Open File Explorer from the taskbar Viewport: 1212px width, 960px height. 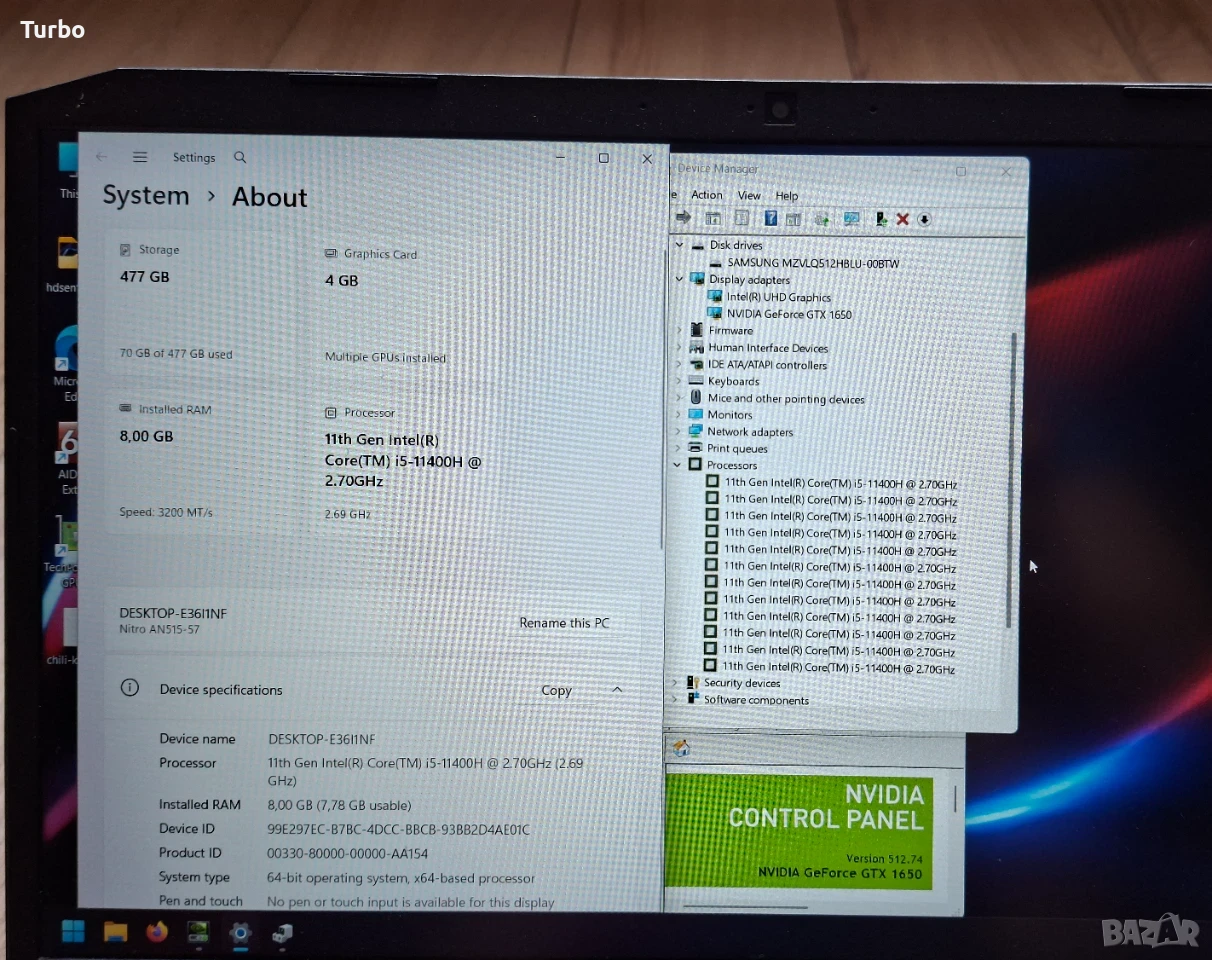click(116, 933)
